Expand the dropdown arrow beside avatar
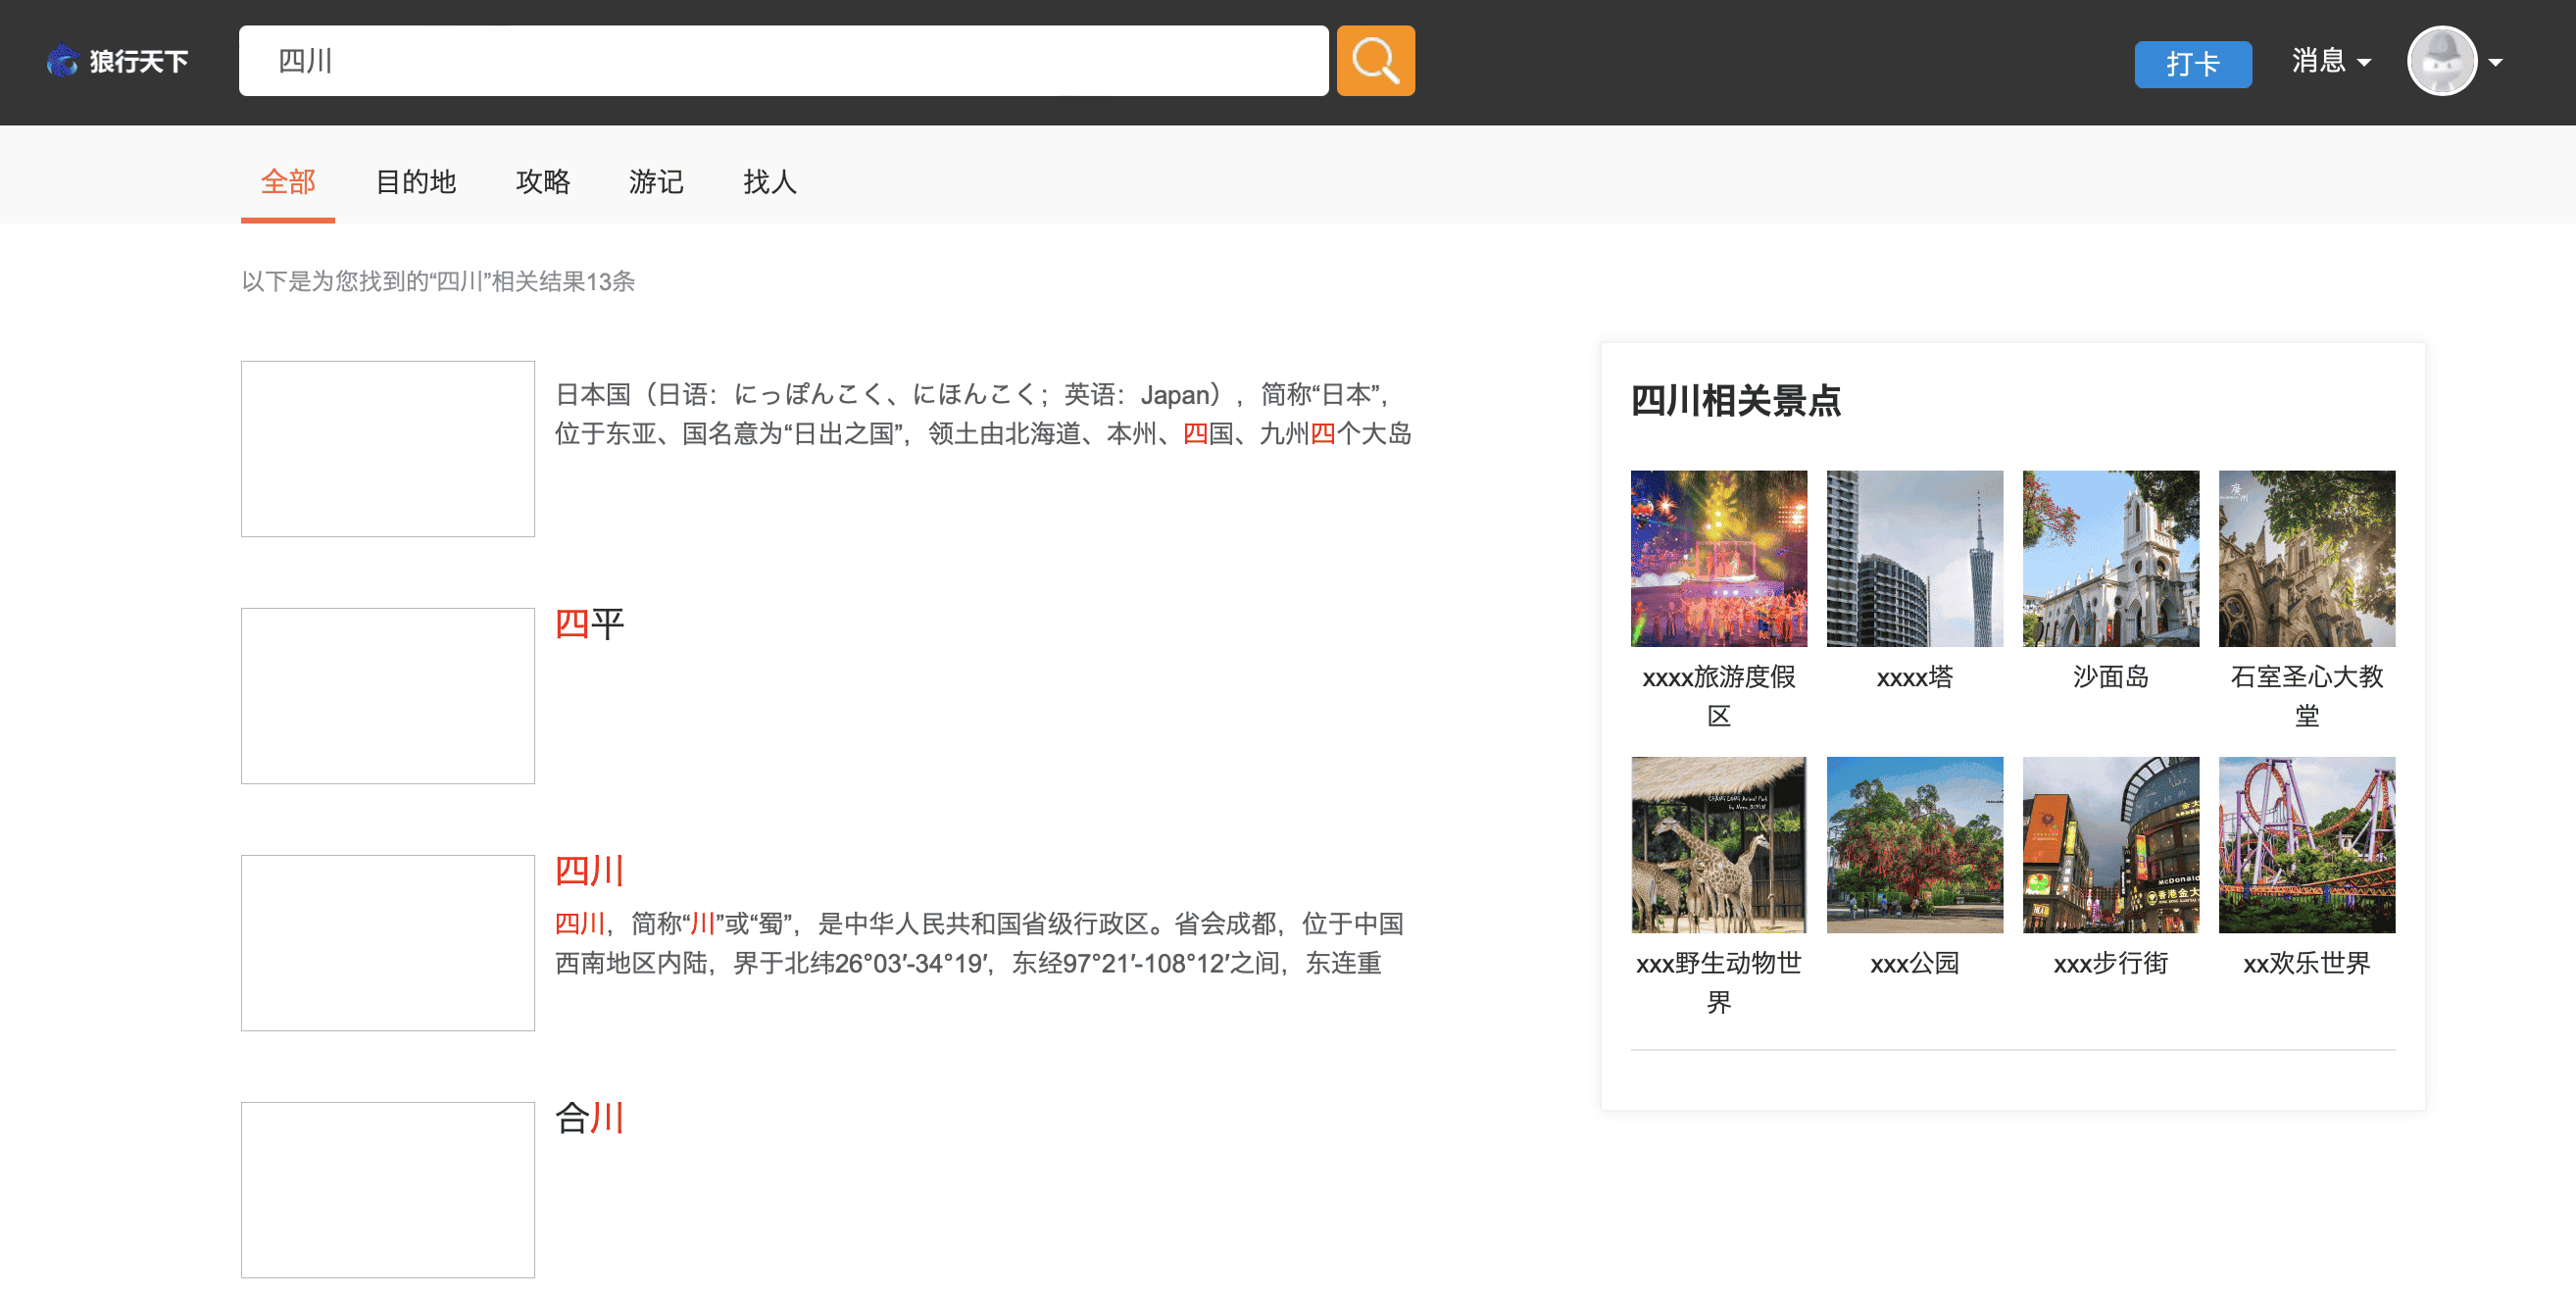 [2496, 62]
